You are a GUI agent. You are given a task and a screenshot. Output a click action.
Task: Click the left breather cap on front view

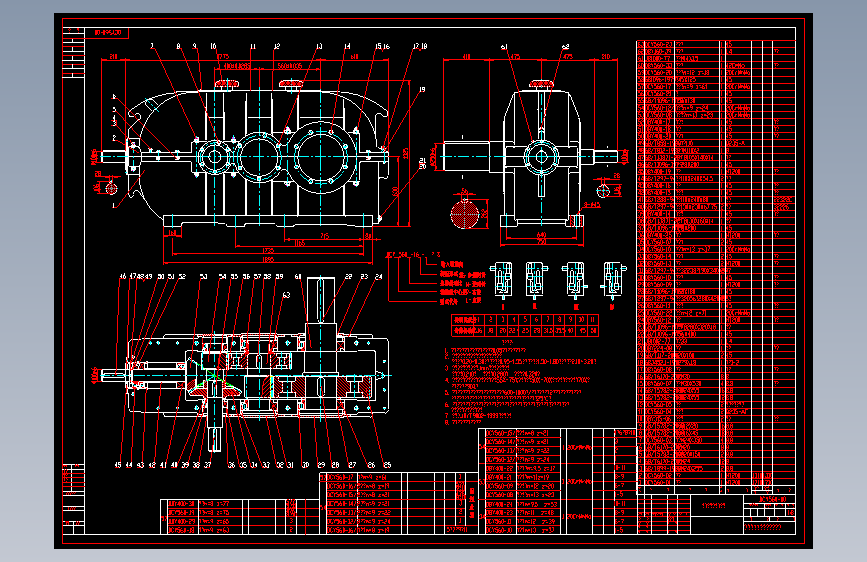click(x=226, y=84)
